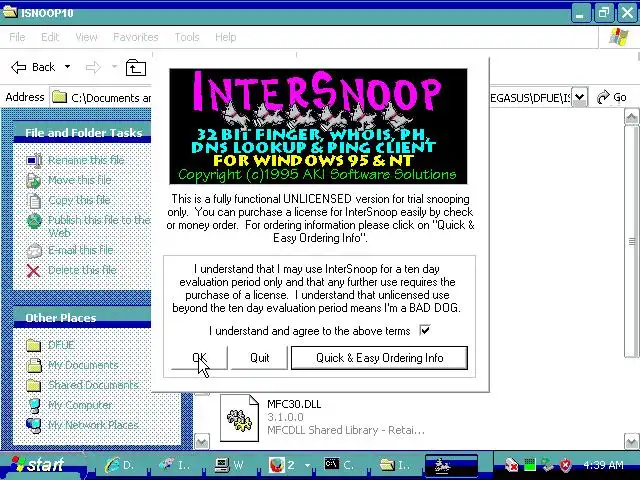Image resolution: width=640 pixels, height=480 pixels.
Task: Open the File menu
Action: (17, 37)
